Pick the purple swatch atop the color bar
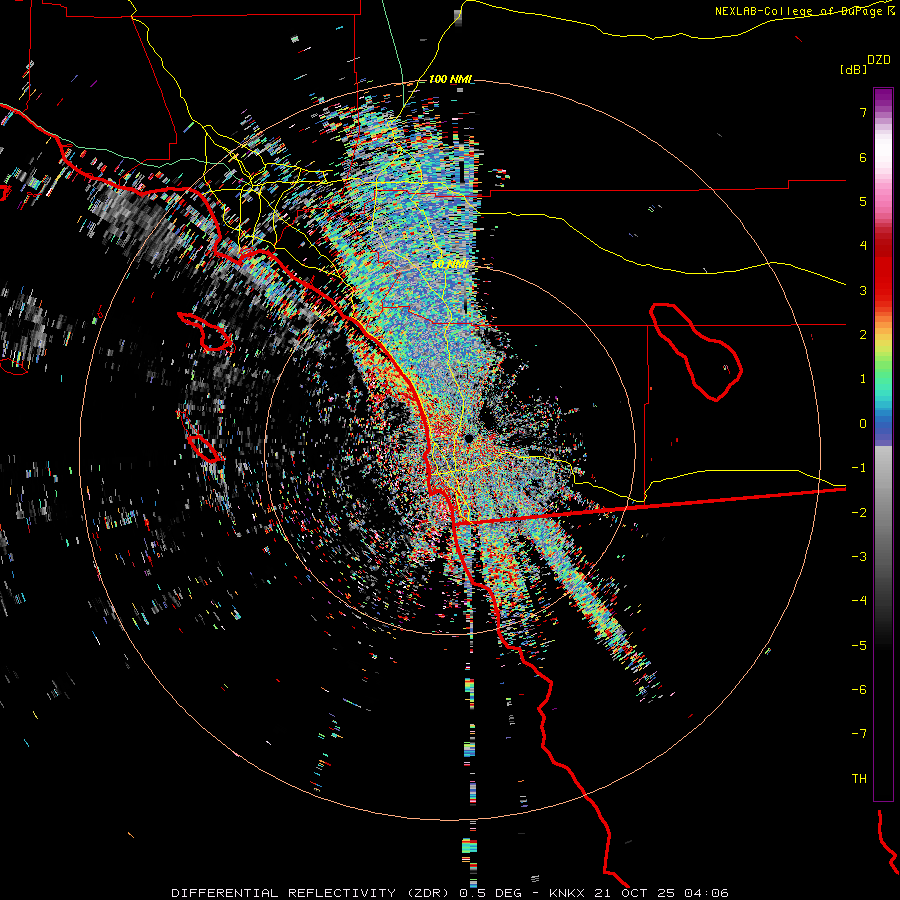This screenshot has width=900, height=900. pyautogui.click(x=883, y=99)
